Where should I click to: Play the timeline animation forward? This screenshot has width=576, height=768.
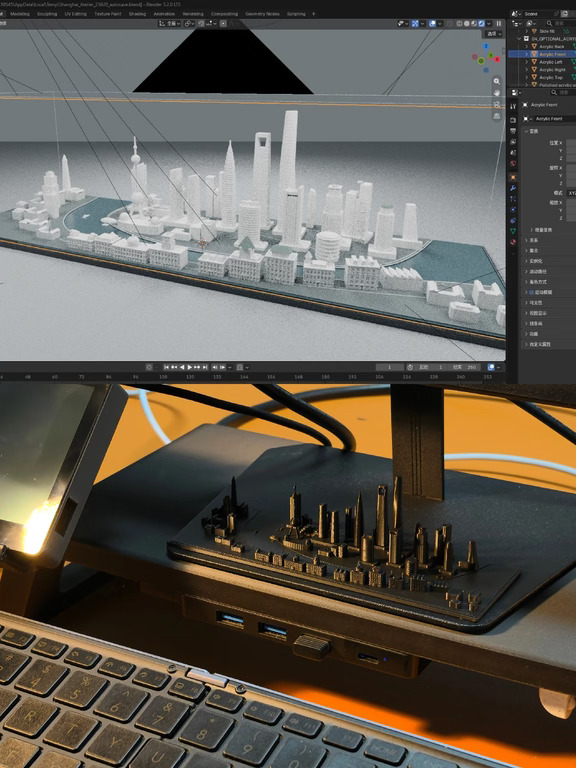click(x=190, y=367)
